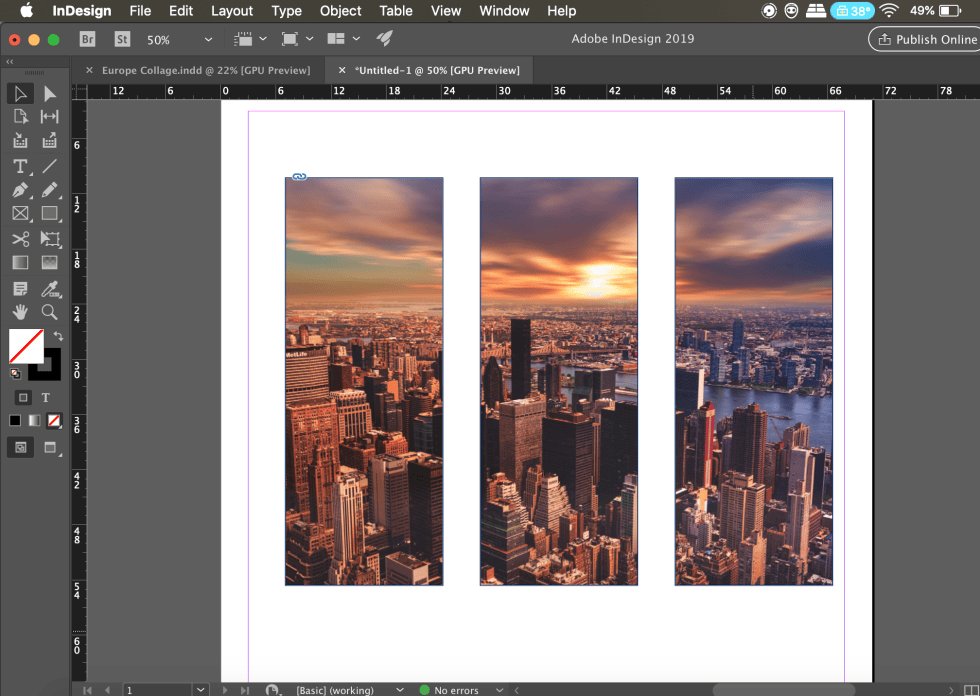
Task: Select the Note tool
Action: pos(20,289)
